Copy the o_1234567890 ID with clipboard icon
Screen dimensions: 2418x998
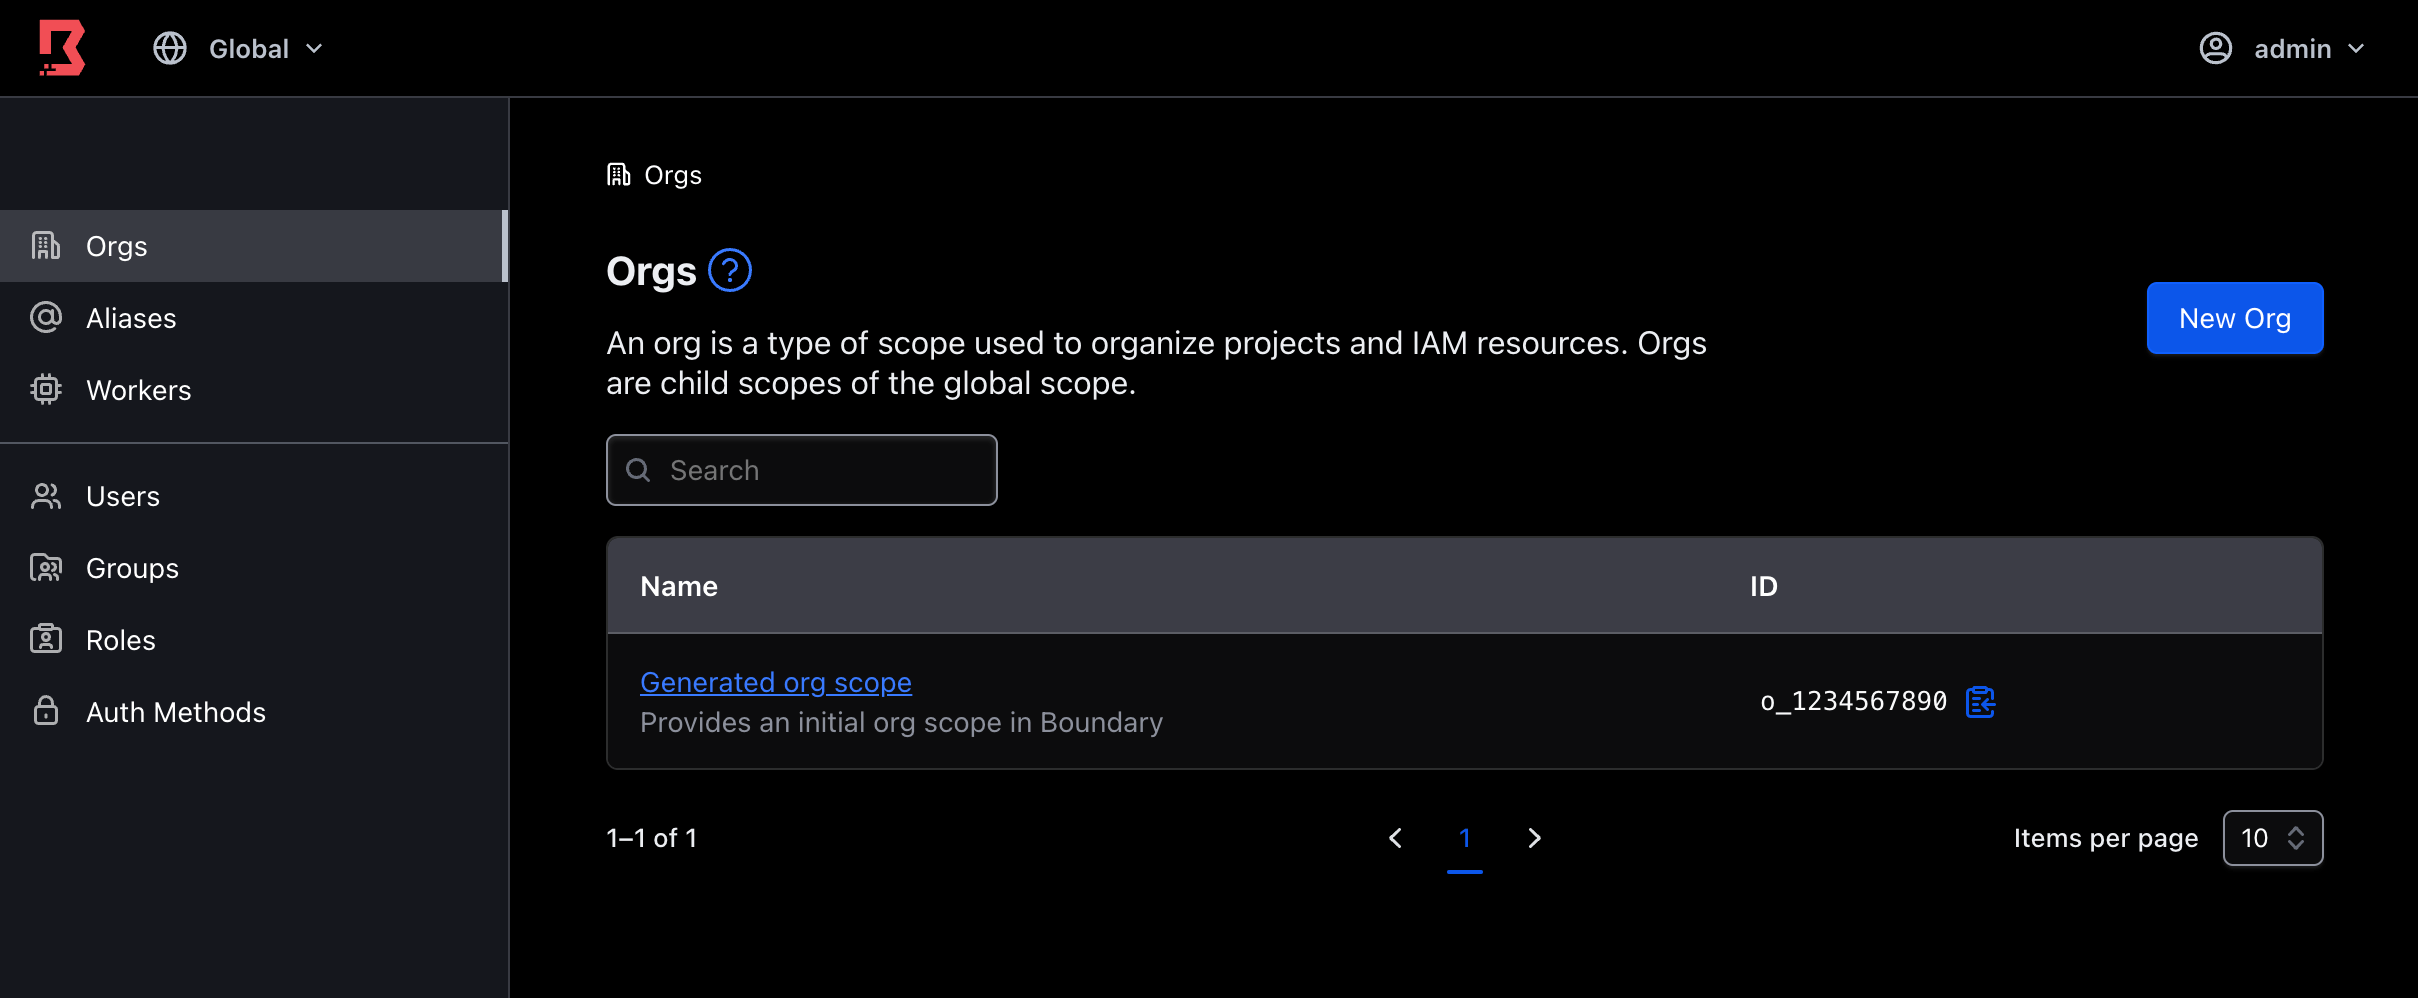coord(1980,702)
